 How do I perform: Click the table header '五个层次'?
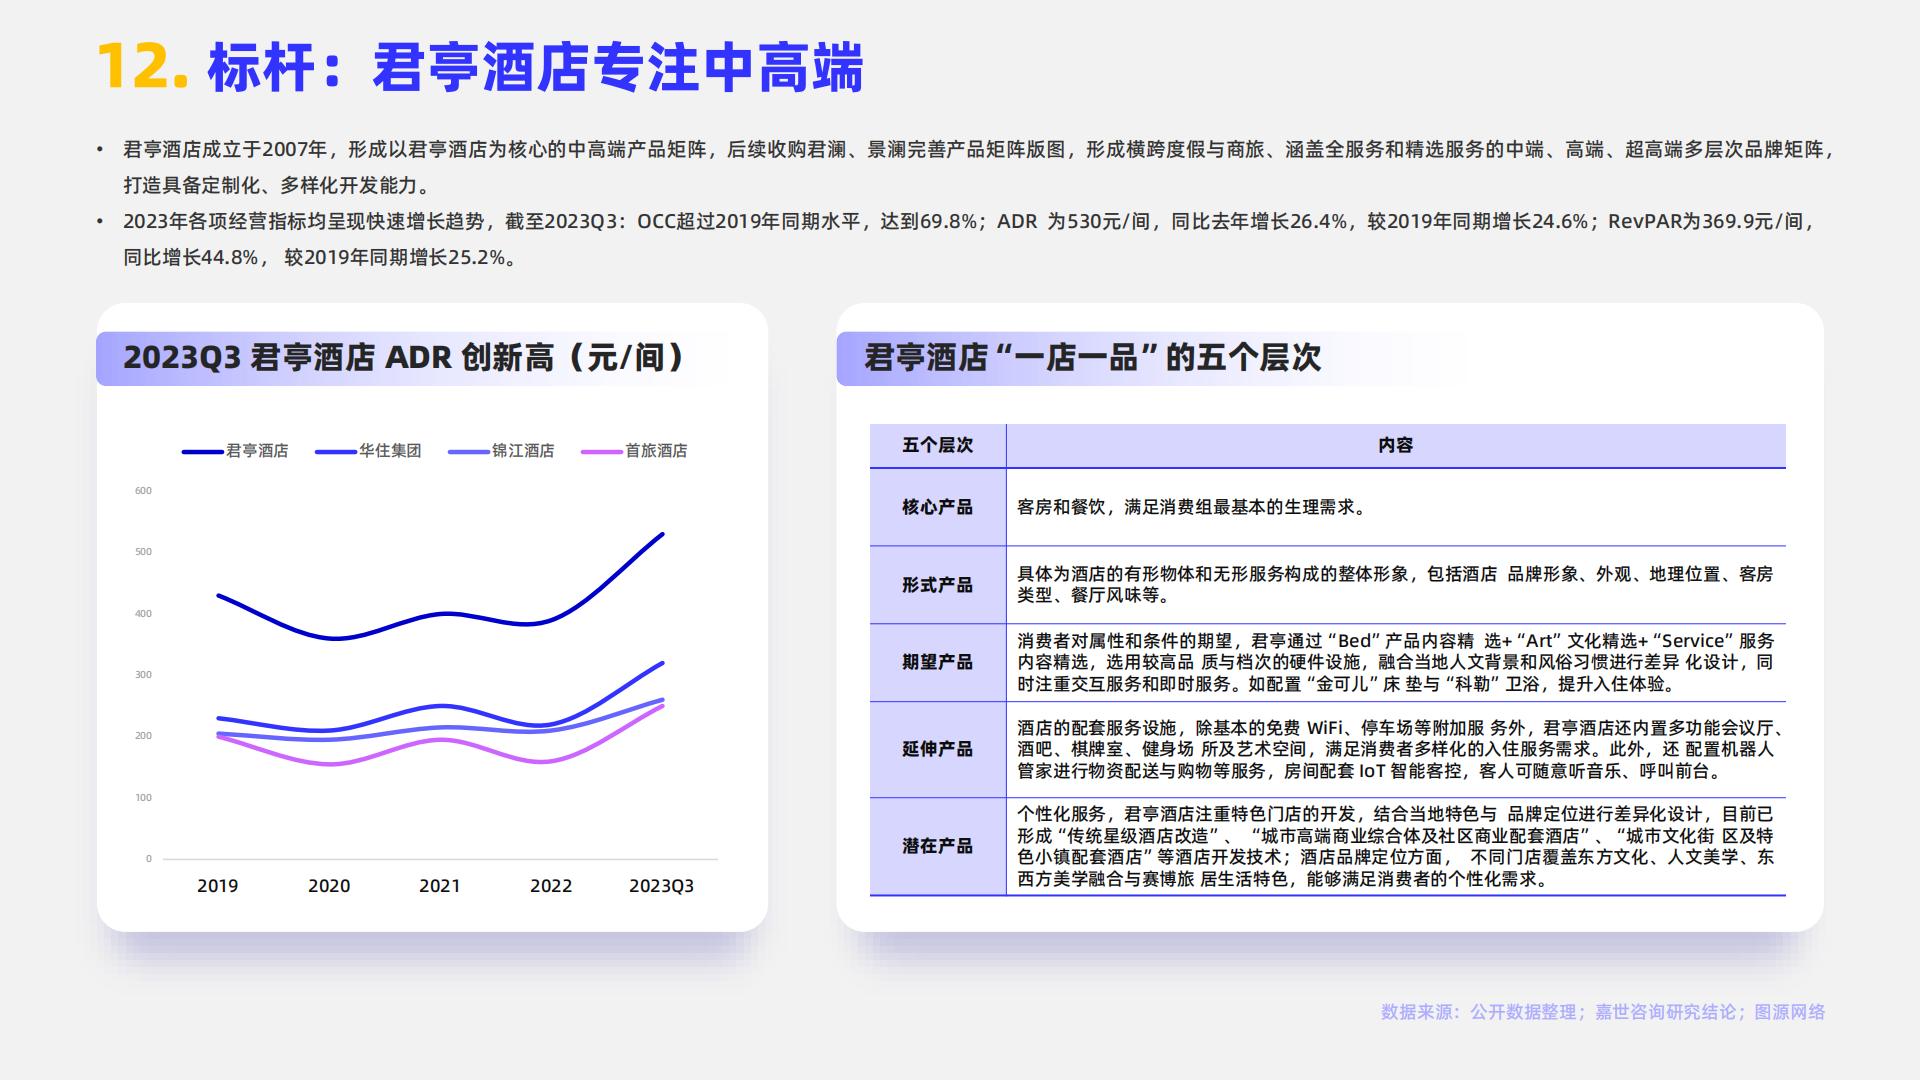coord(938,445)
